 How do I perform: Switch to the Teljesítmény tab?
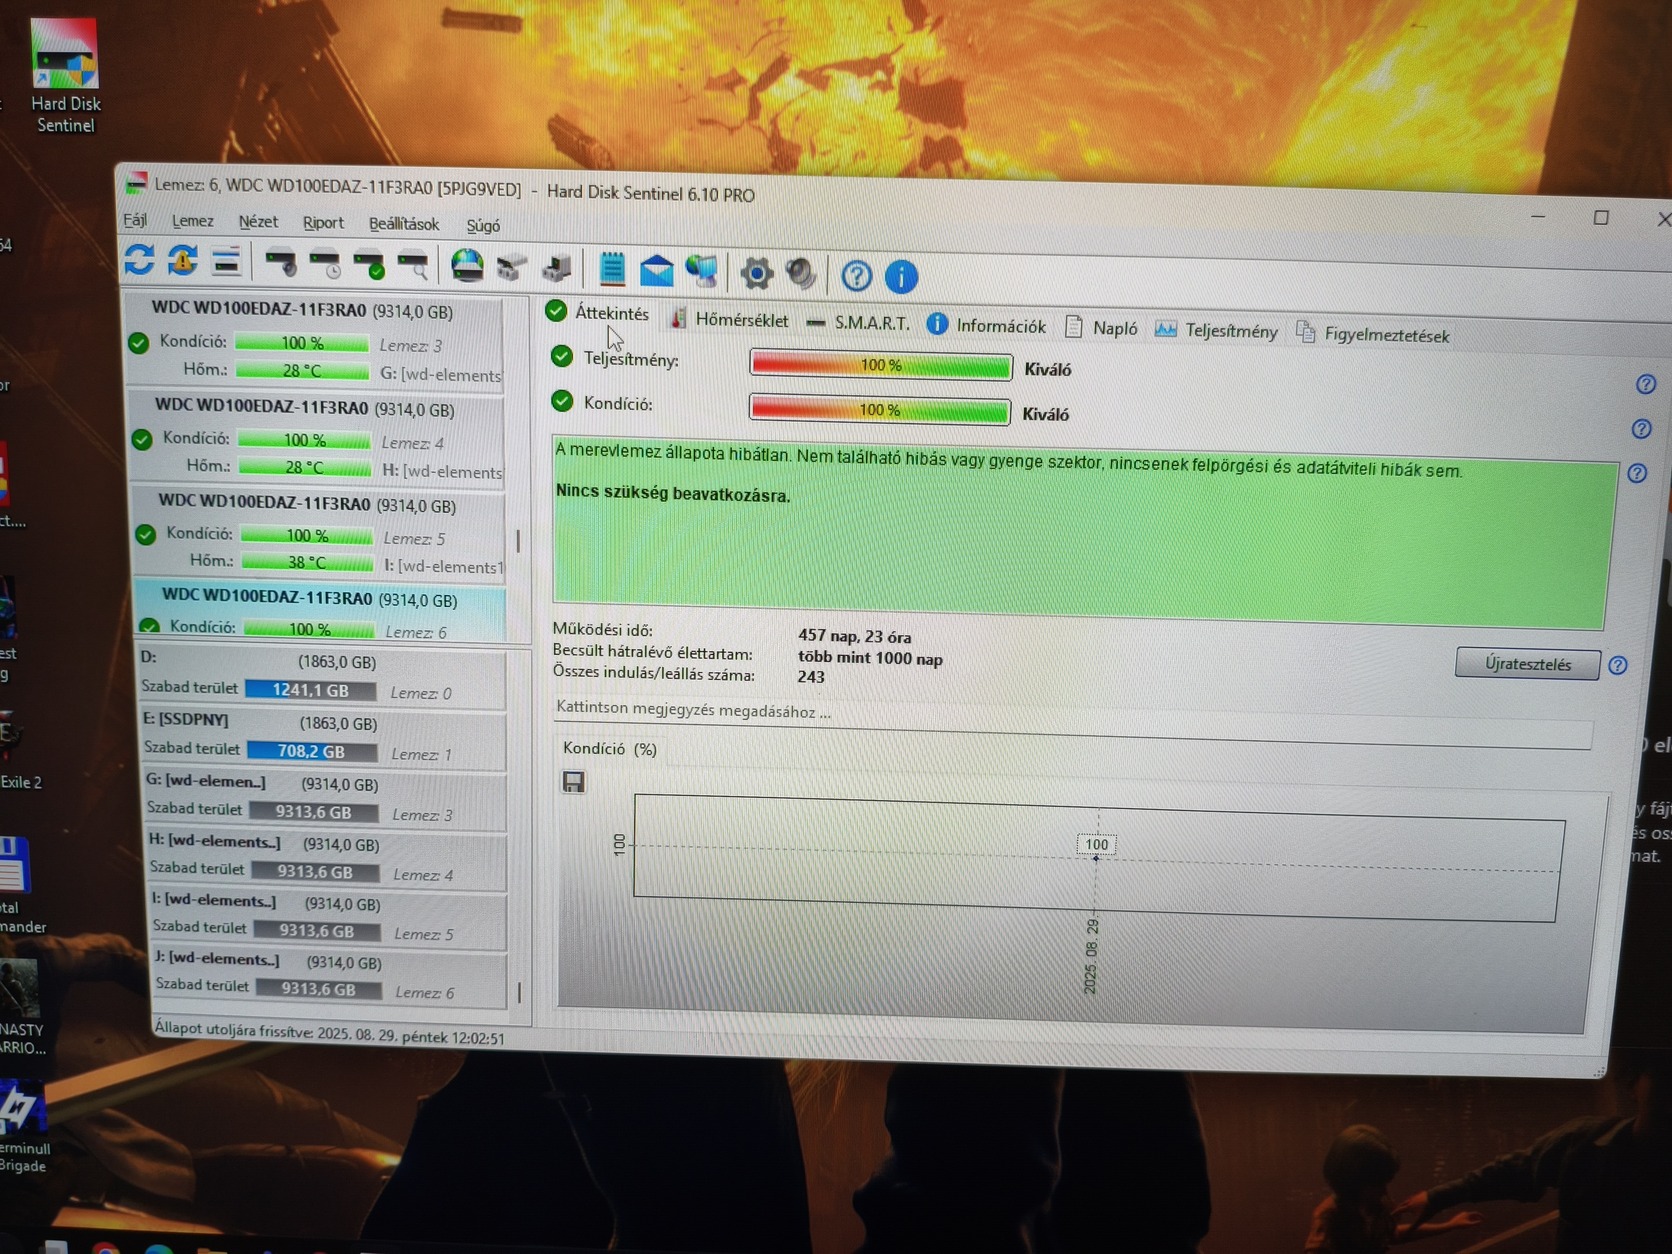1216,330
